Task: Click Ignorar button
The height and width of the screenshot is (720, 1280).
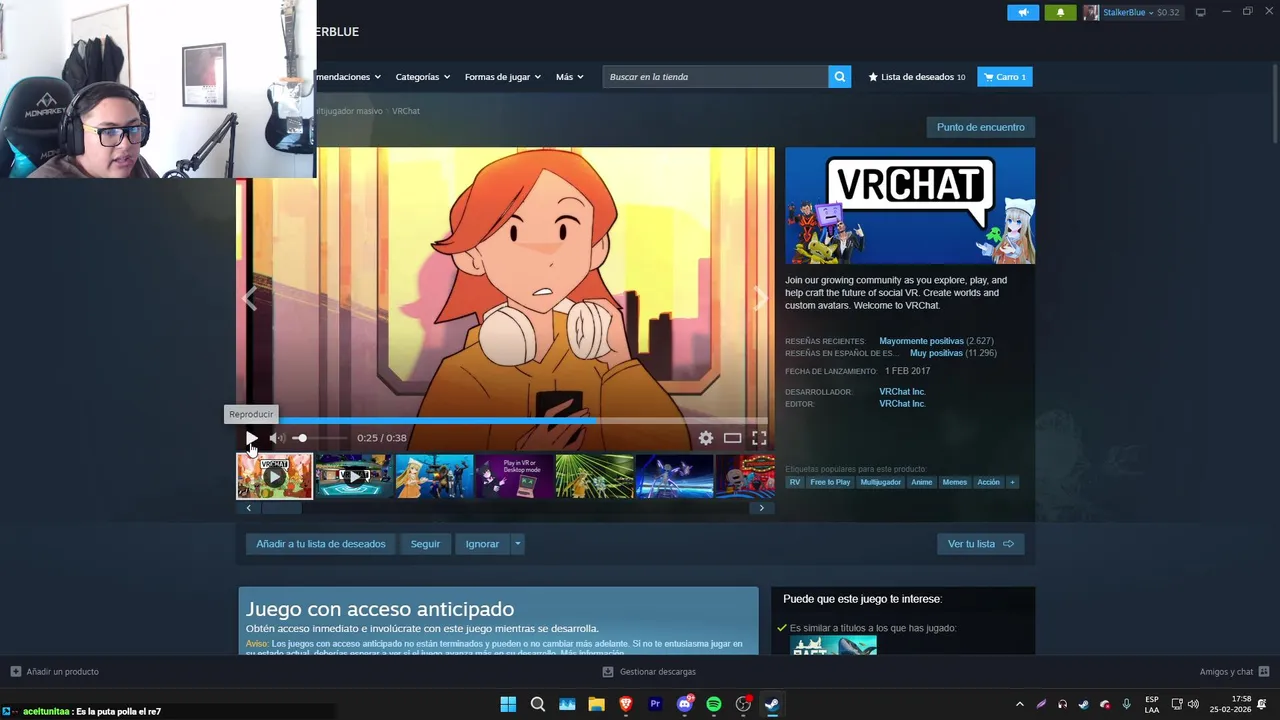Action: tap(482, 544)
